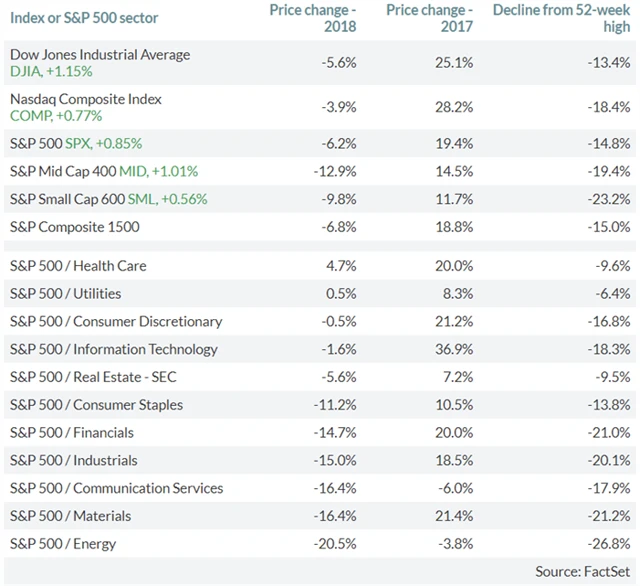
Task: Click the S&P 500 / Health Care row
Action: 78,266
